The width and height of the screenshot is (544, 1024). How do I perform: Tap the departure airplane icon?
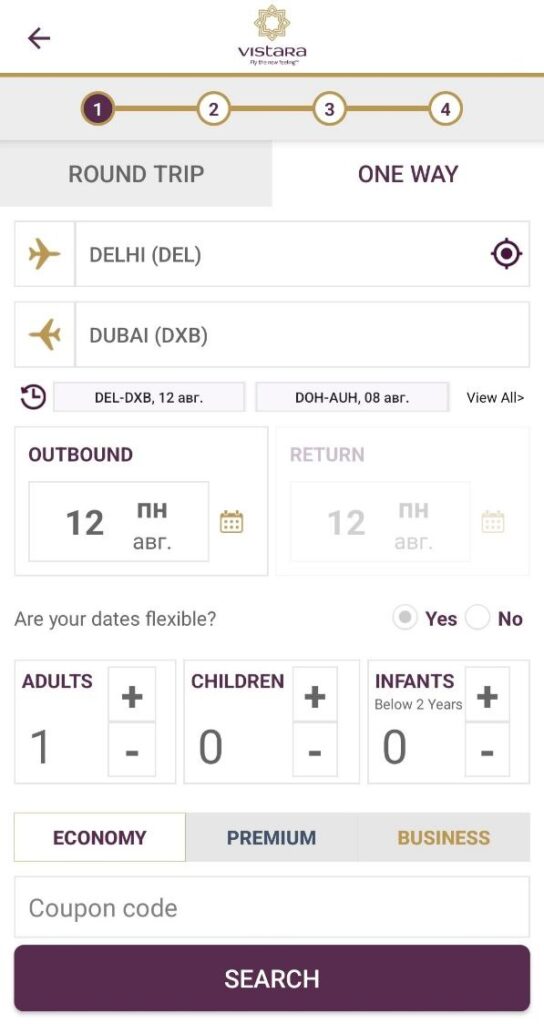click(x=44, y=254)
